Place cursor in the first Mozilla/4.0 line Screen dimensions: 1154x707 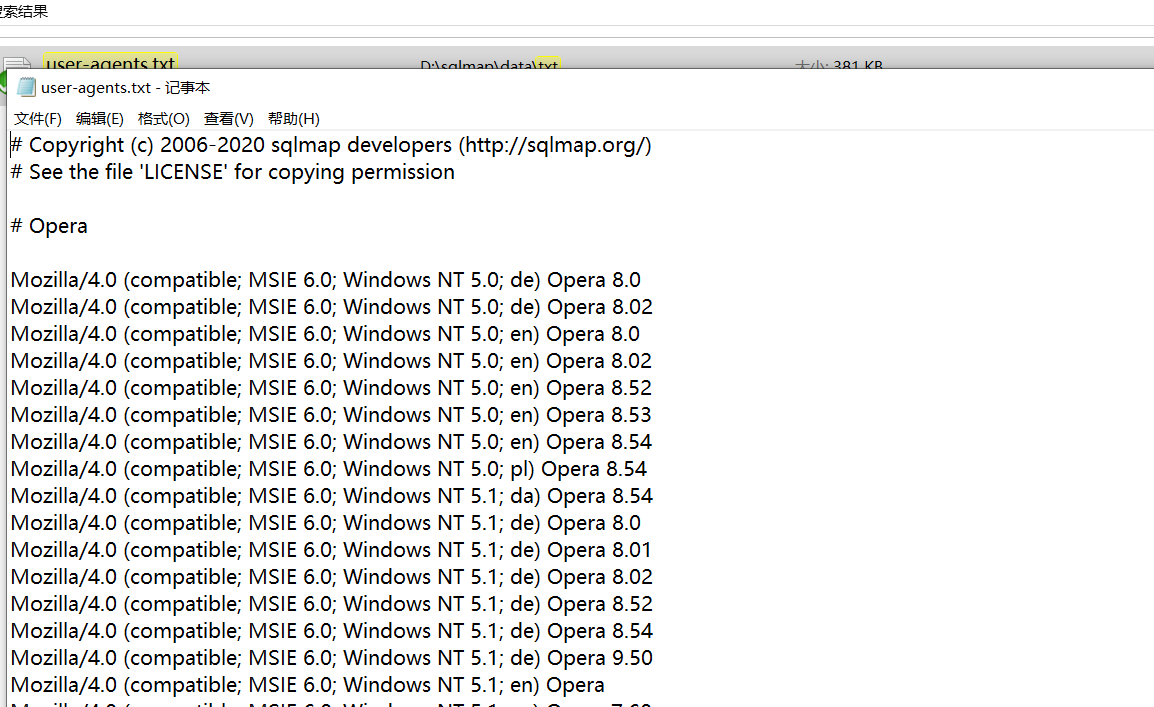click(325, 279)
